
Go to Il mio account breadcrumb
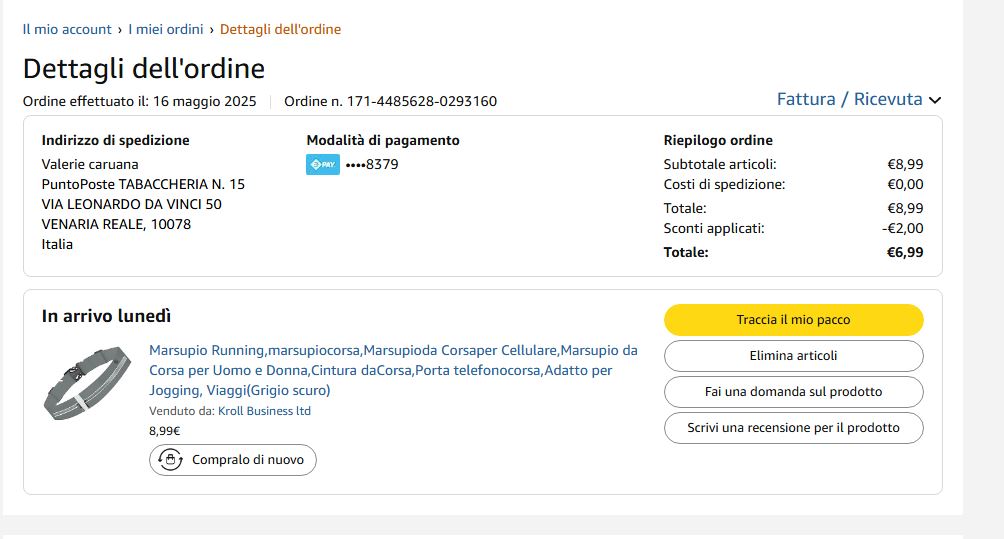pos(67,29)
